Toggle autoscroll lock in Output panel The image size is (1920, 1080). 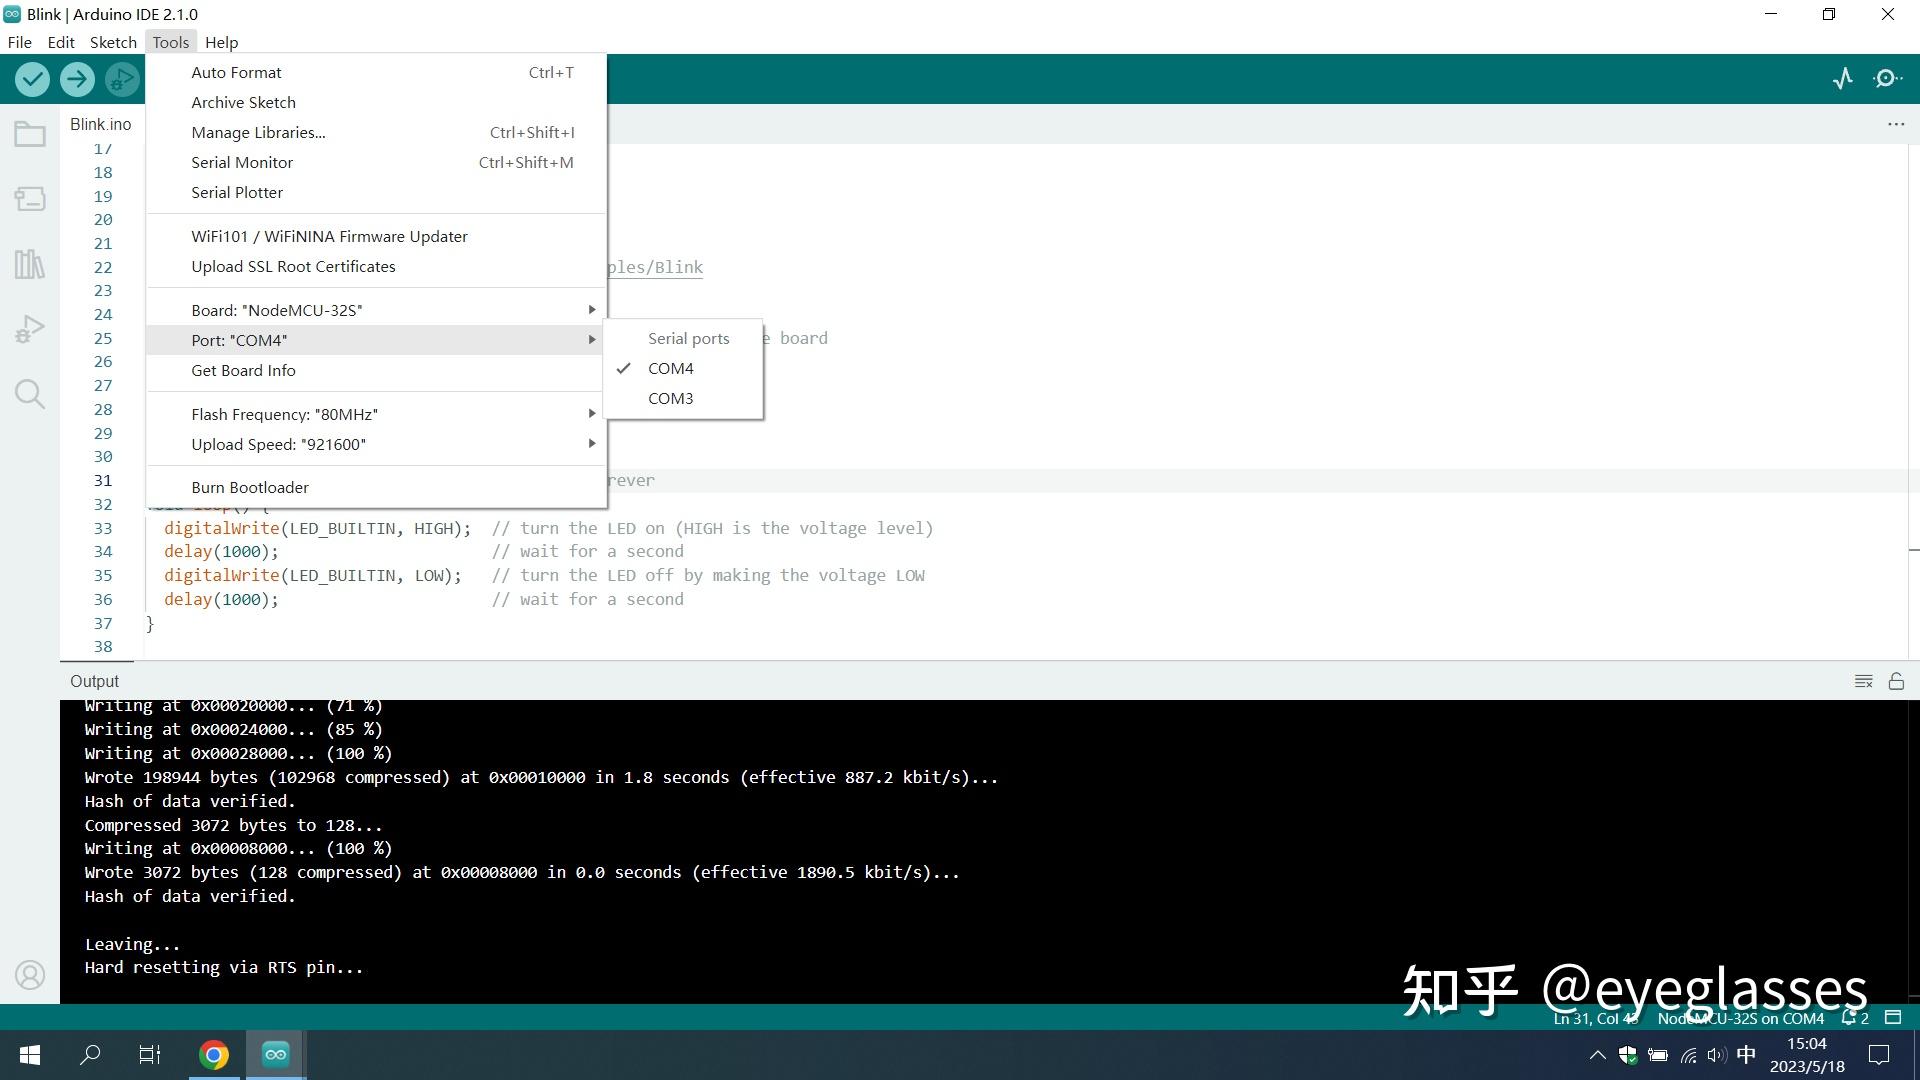tap(1897, 680)
